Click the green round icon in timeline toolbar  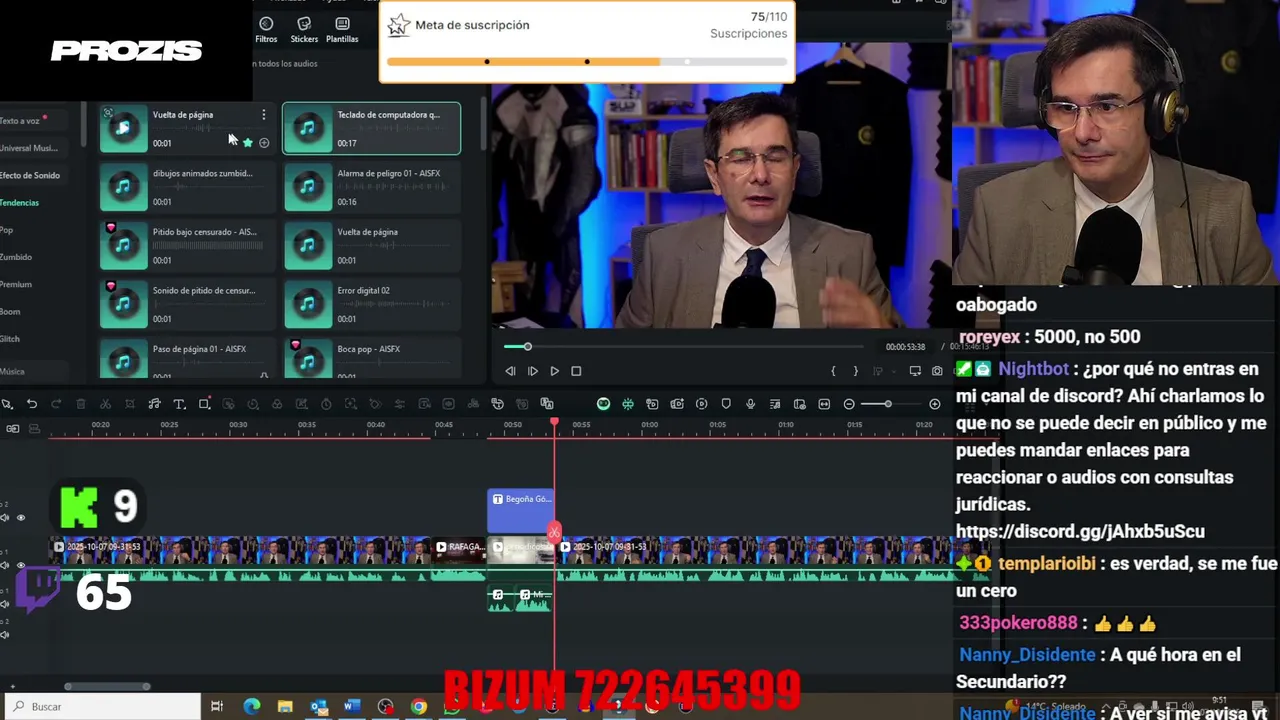point(604,404)
